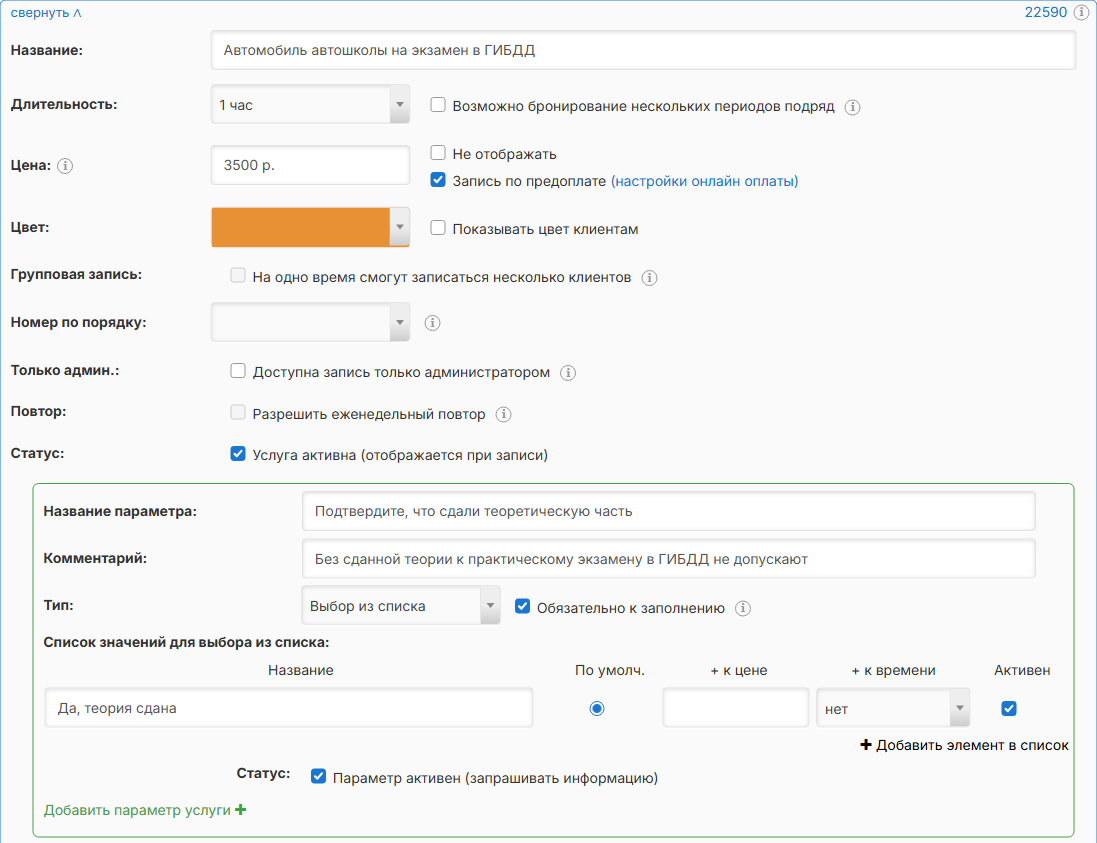
Task: Open the Тип dropdown showing Выбор из списка
Action: click(401, 606)
